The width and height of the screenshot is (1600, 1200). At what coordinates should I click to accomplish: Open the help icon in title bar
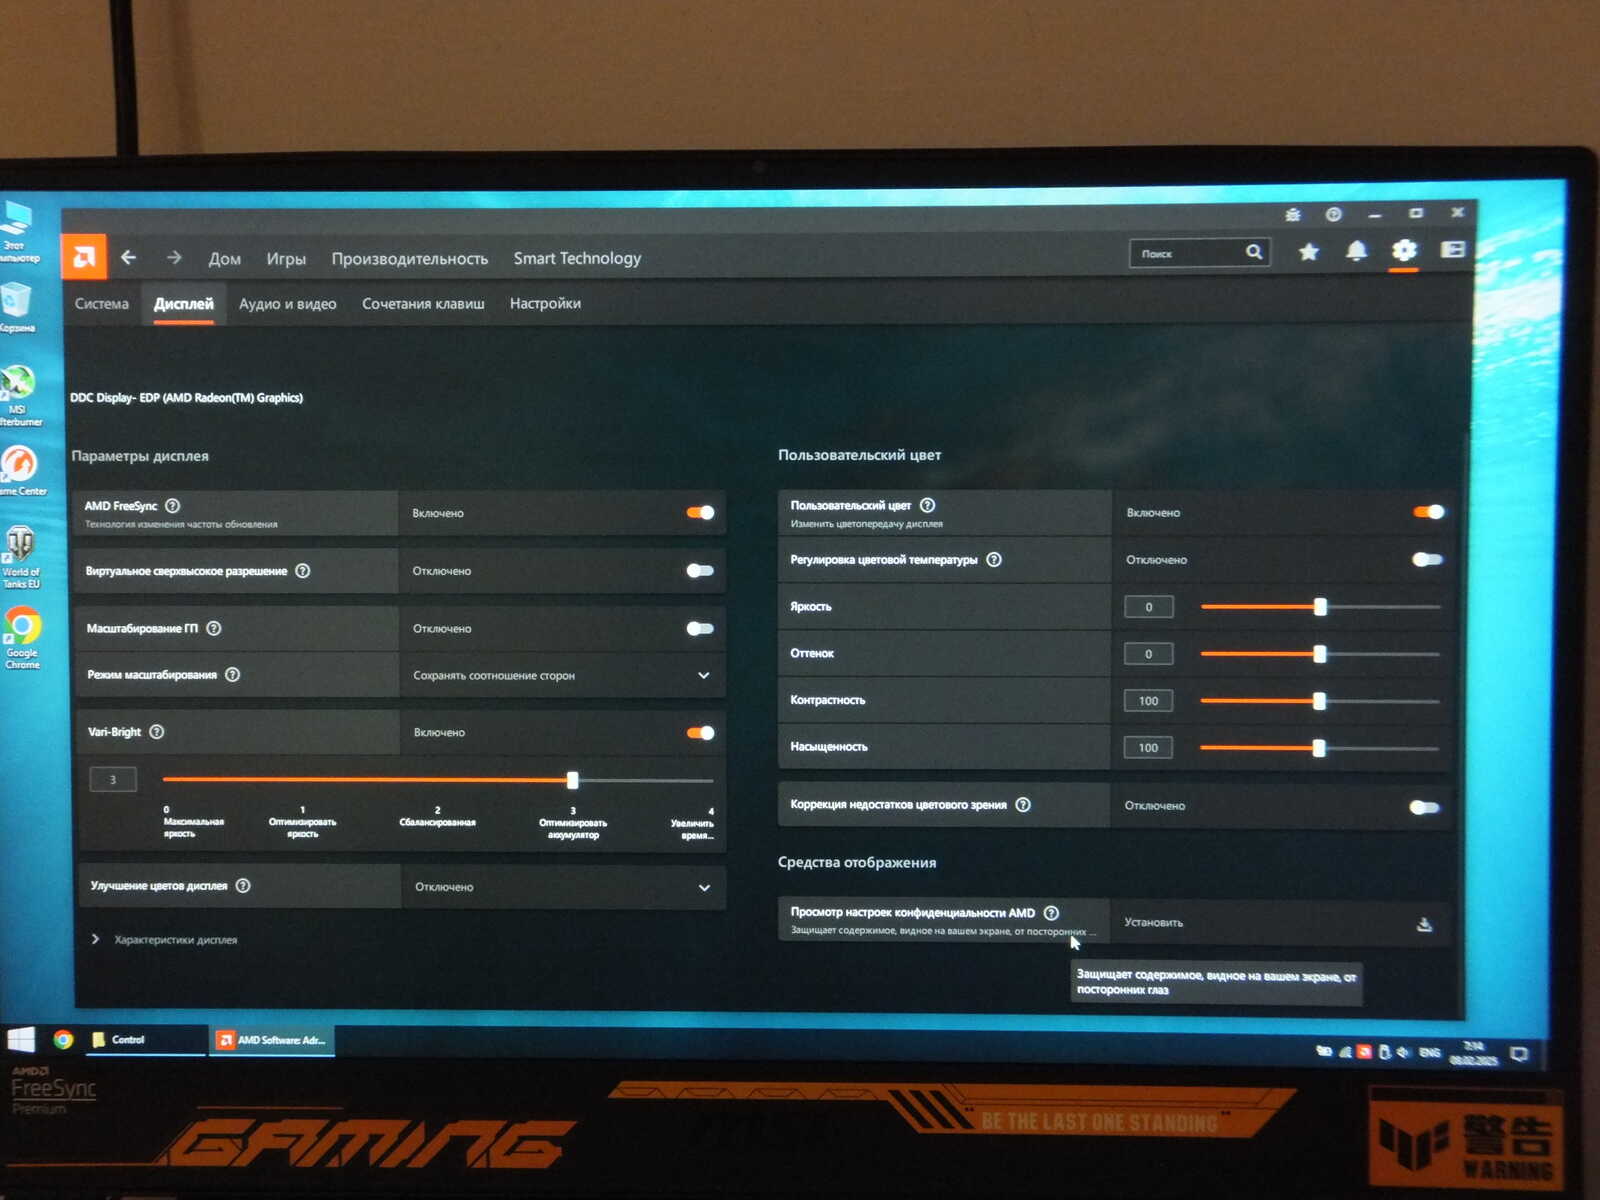click(x=1334, y=214)
